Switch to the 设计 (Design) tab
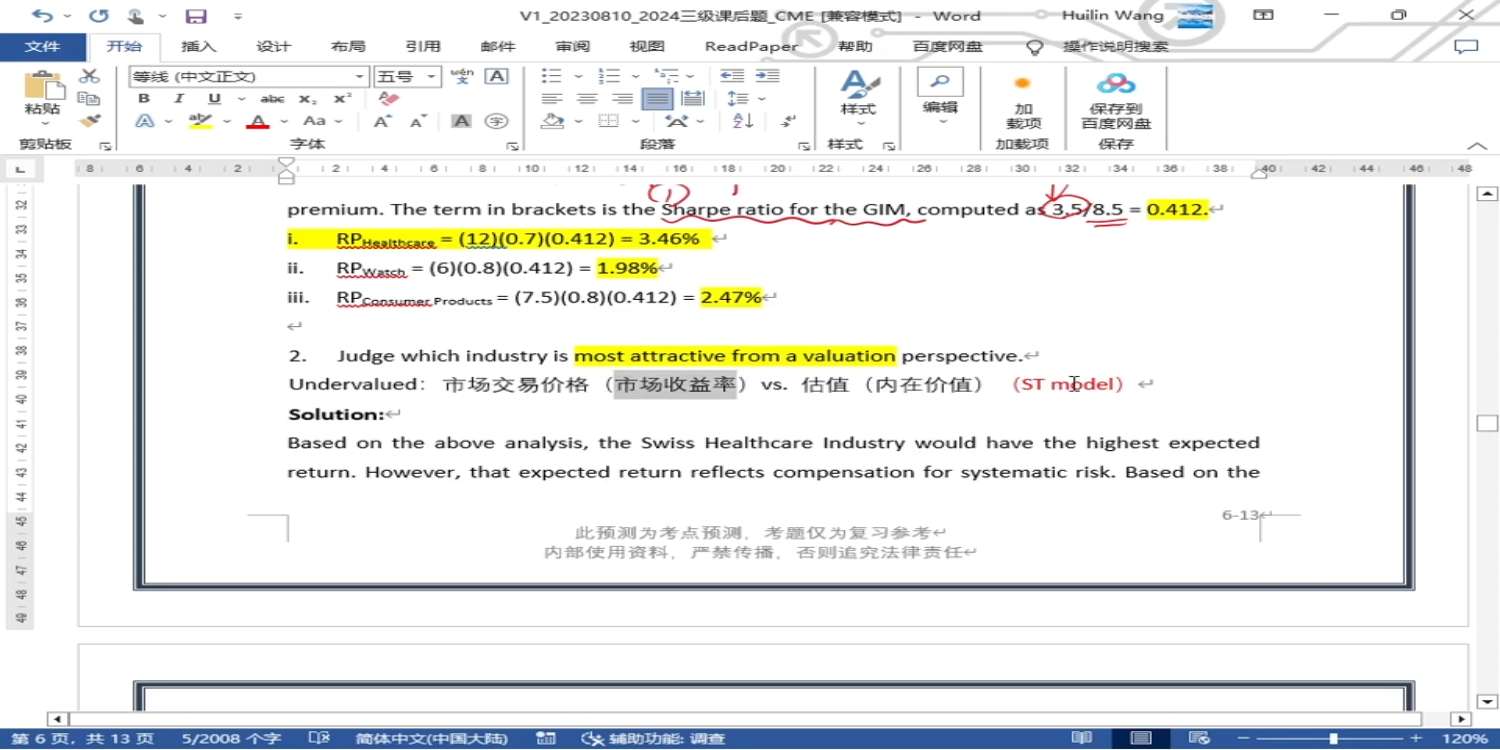This screenshot has width=1500, height=750. 273,47
